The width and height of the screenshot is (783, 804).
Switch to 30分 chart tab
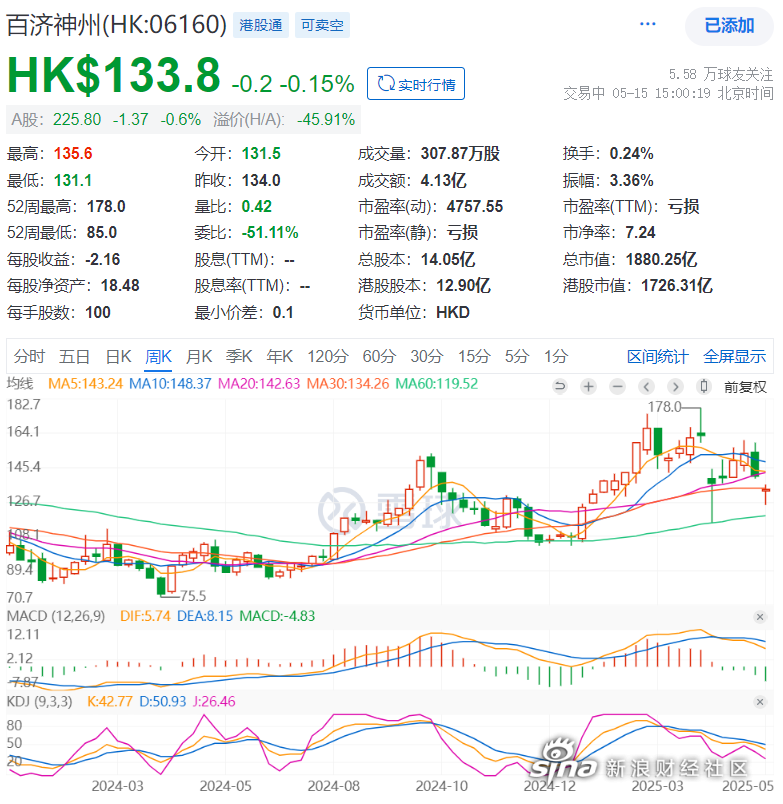pyautogui.click(x=427, y=356)
